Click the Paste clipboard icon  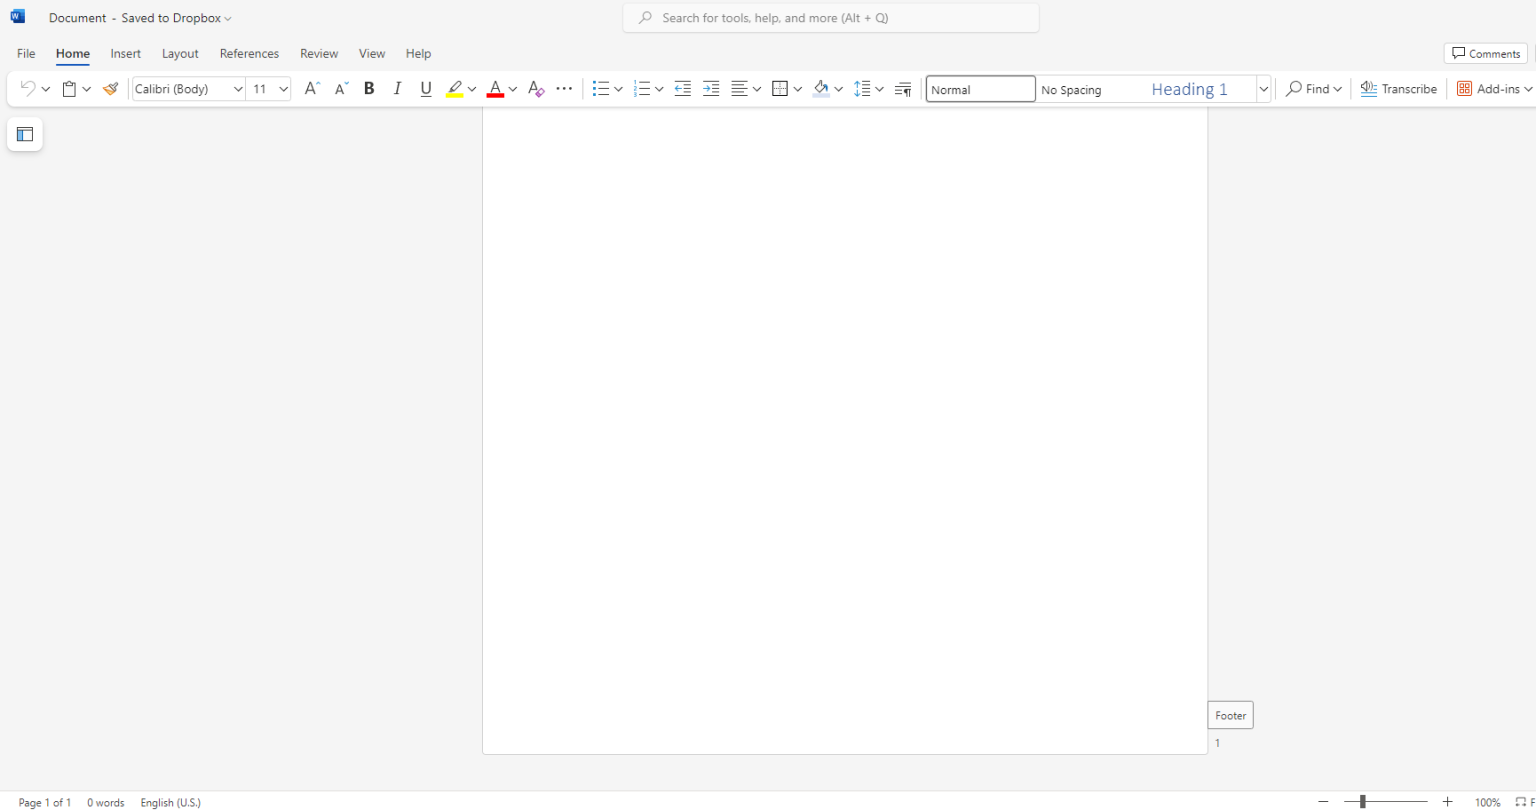69,89
